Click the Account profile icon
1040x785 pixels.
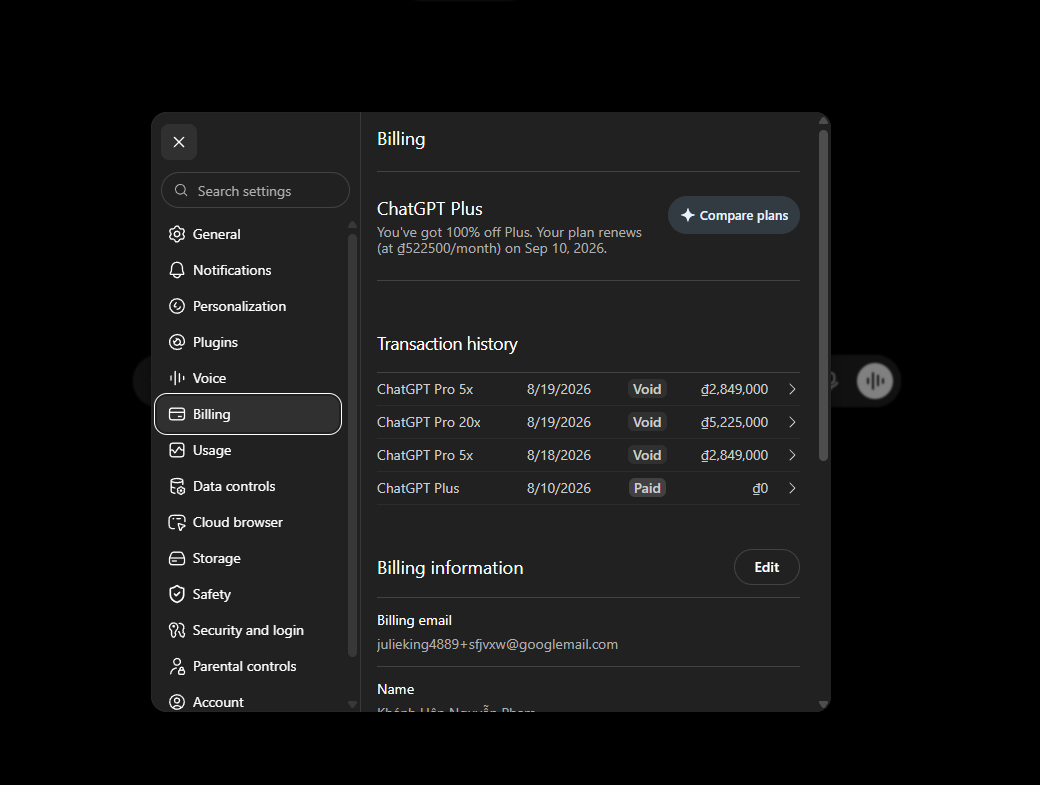click(176, 702)
